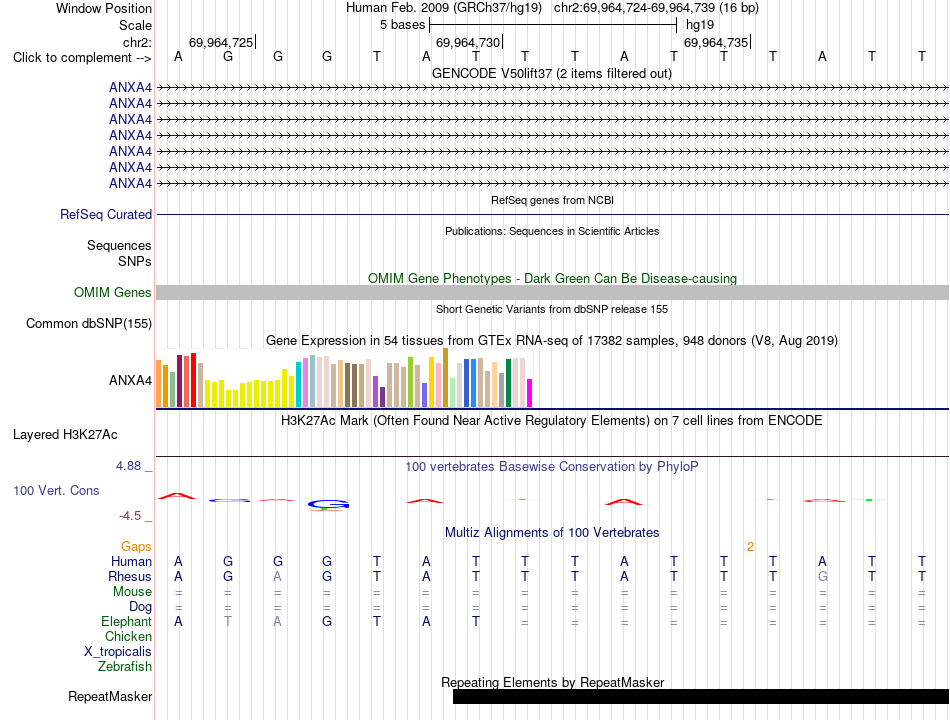Click the Window Position label
This screenshot has width=950, height=720.
(x=104, y=8)
